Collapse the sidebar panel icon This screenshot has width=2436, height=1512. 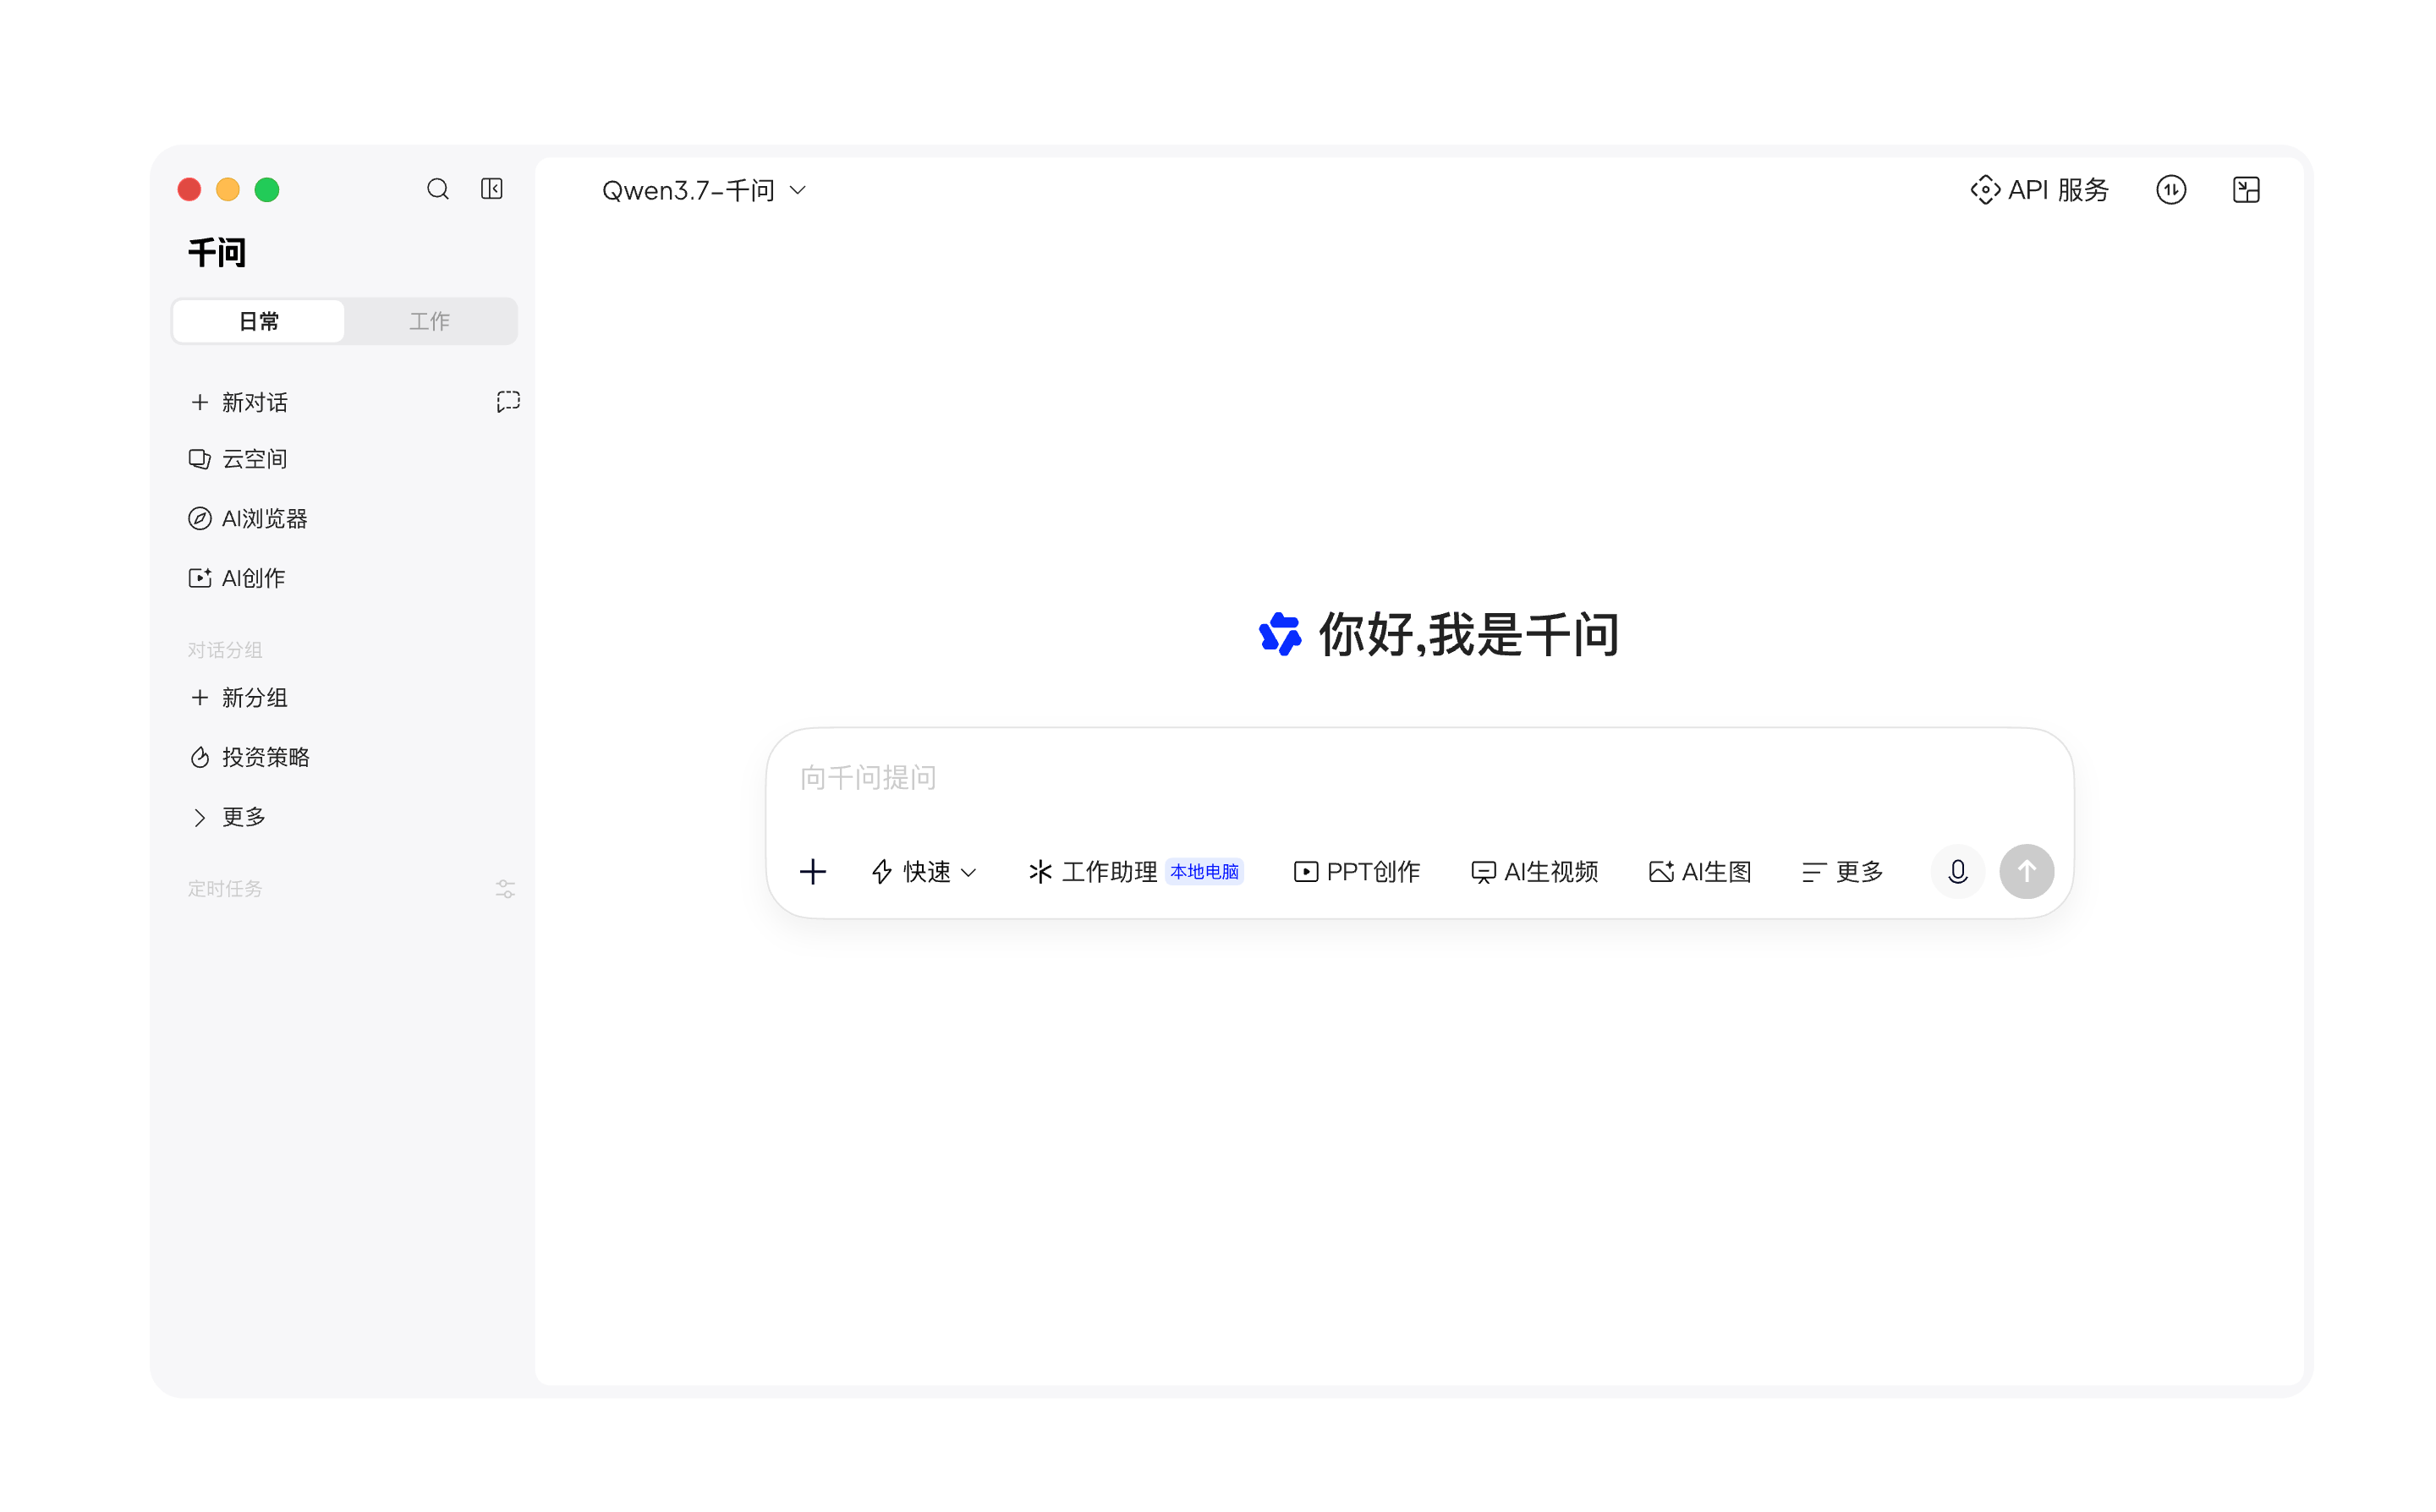(492, 189)
